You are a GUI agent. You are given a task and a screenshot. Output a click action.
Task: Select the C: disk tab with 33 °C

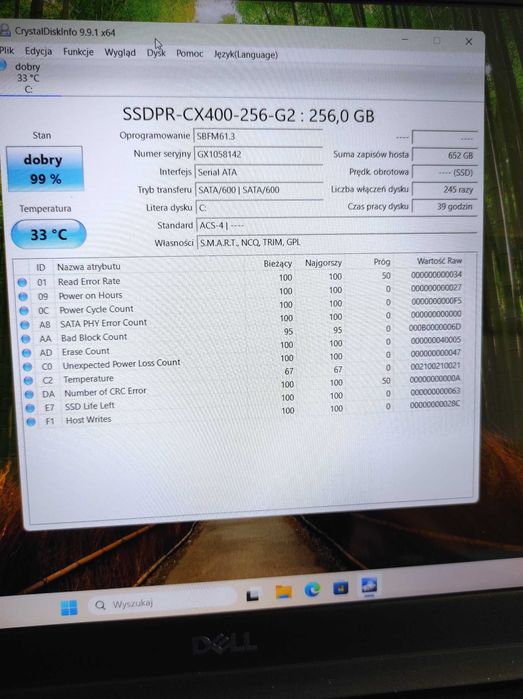(27, 78)
